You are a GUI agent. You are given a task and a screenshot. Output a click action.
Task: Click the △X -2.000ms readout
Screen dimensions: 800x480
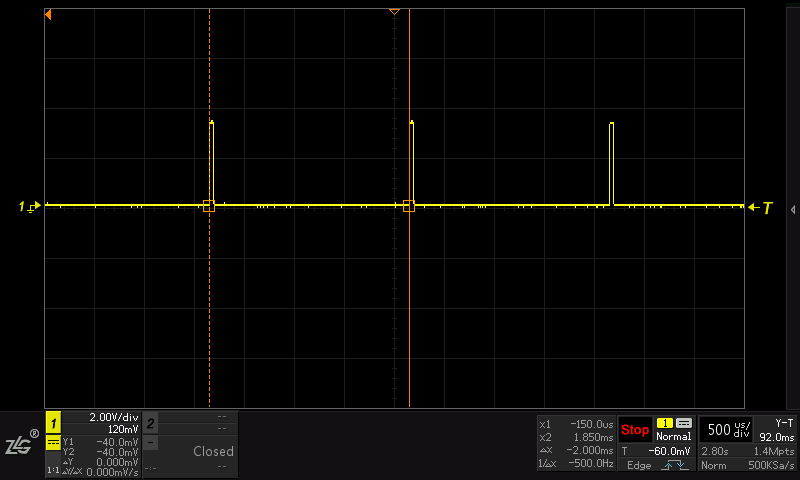click(x=576, y=450)
